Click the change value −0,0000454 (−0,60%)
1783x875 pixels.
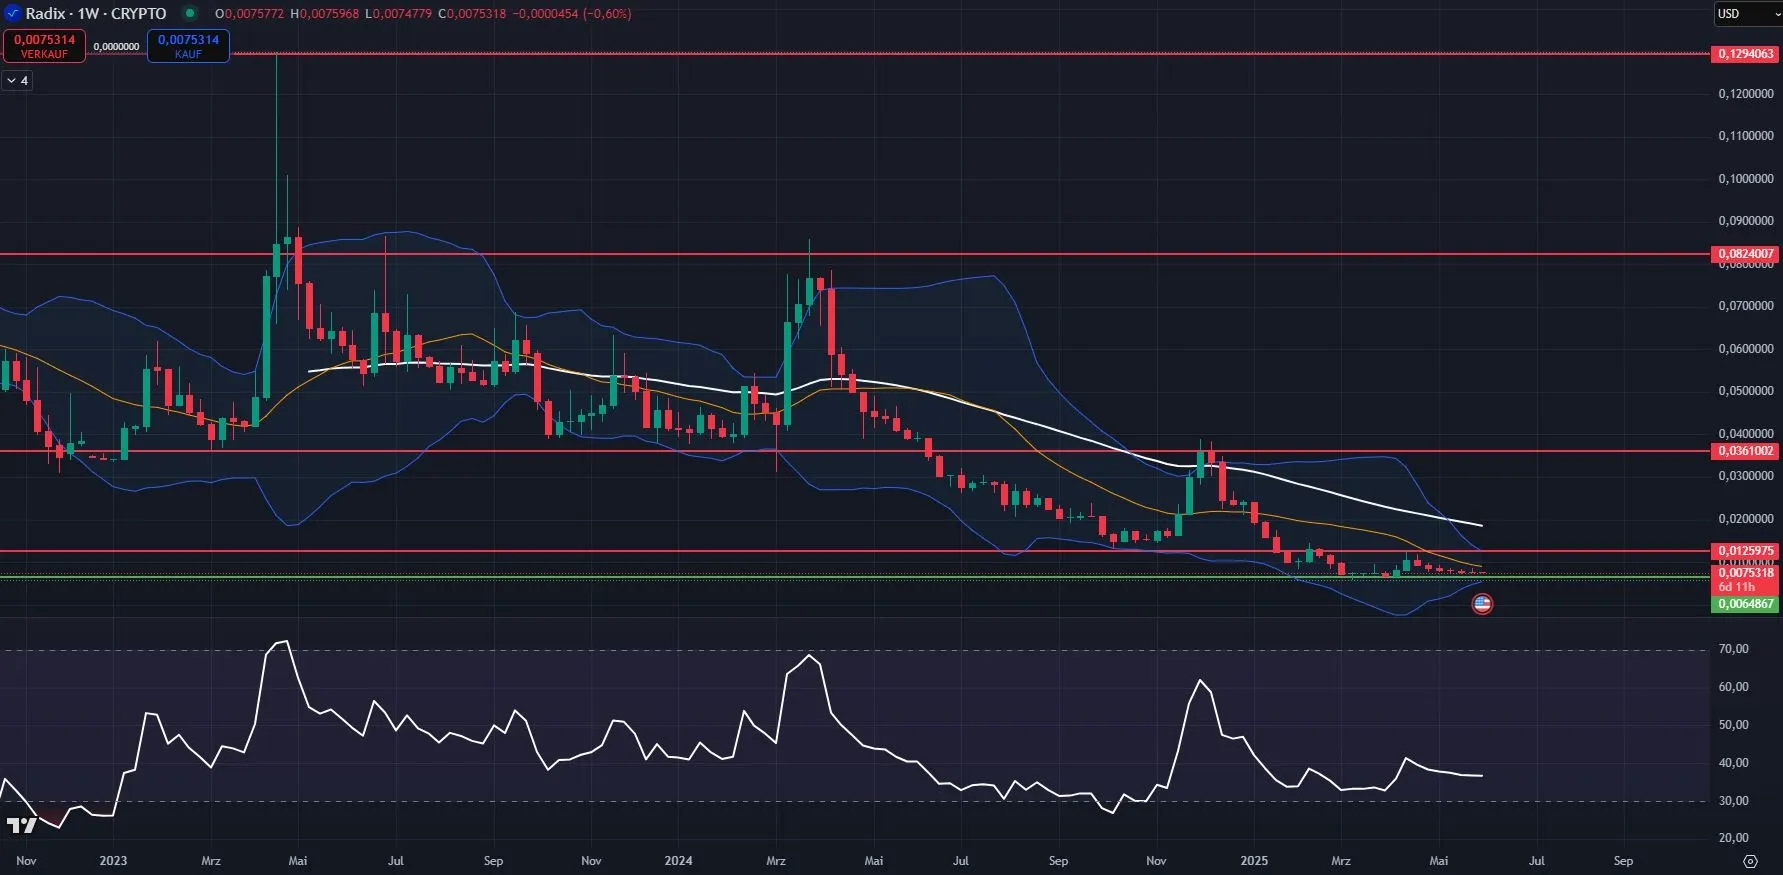(572, 14)
